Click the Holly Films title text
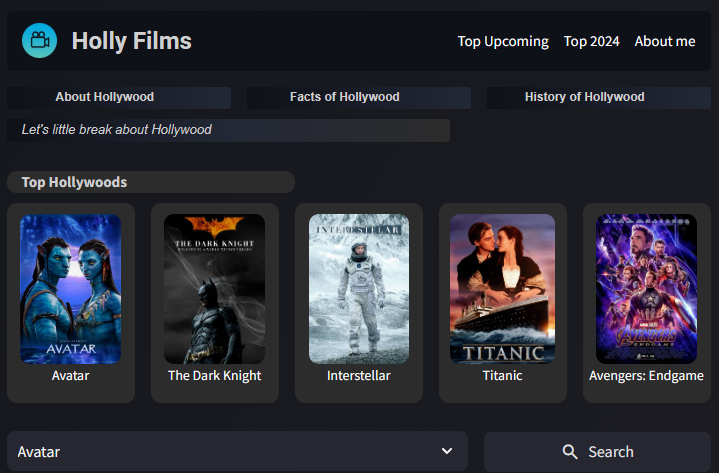The width and height of the screenshot is (719, 473). [131, 41]
